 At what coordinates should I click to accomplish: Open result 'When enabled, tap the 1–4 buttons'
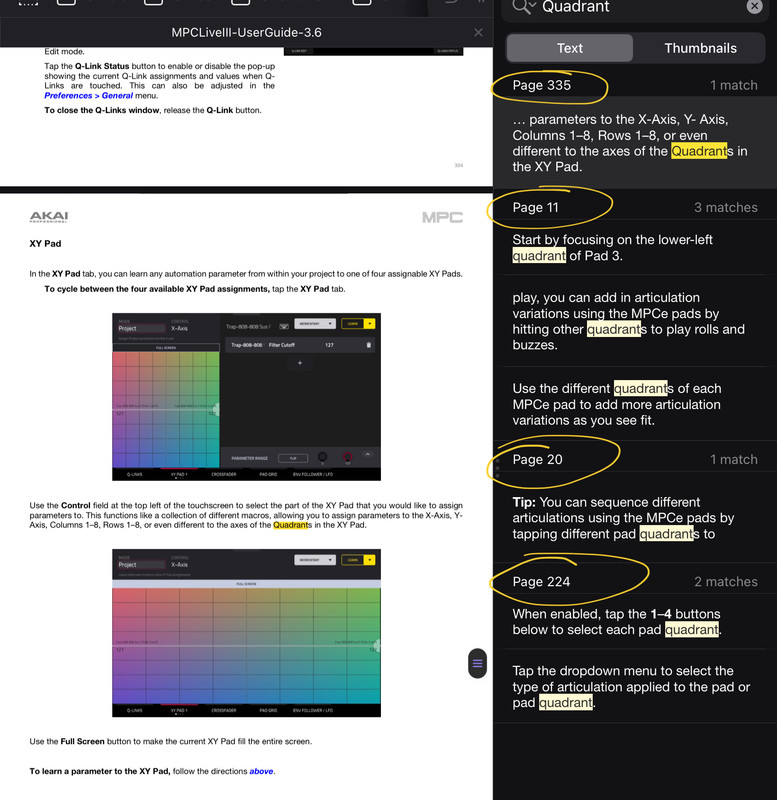pyautogui.click(x=635, y=621)
